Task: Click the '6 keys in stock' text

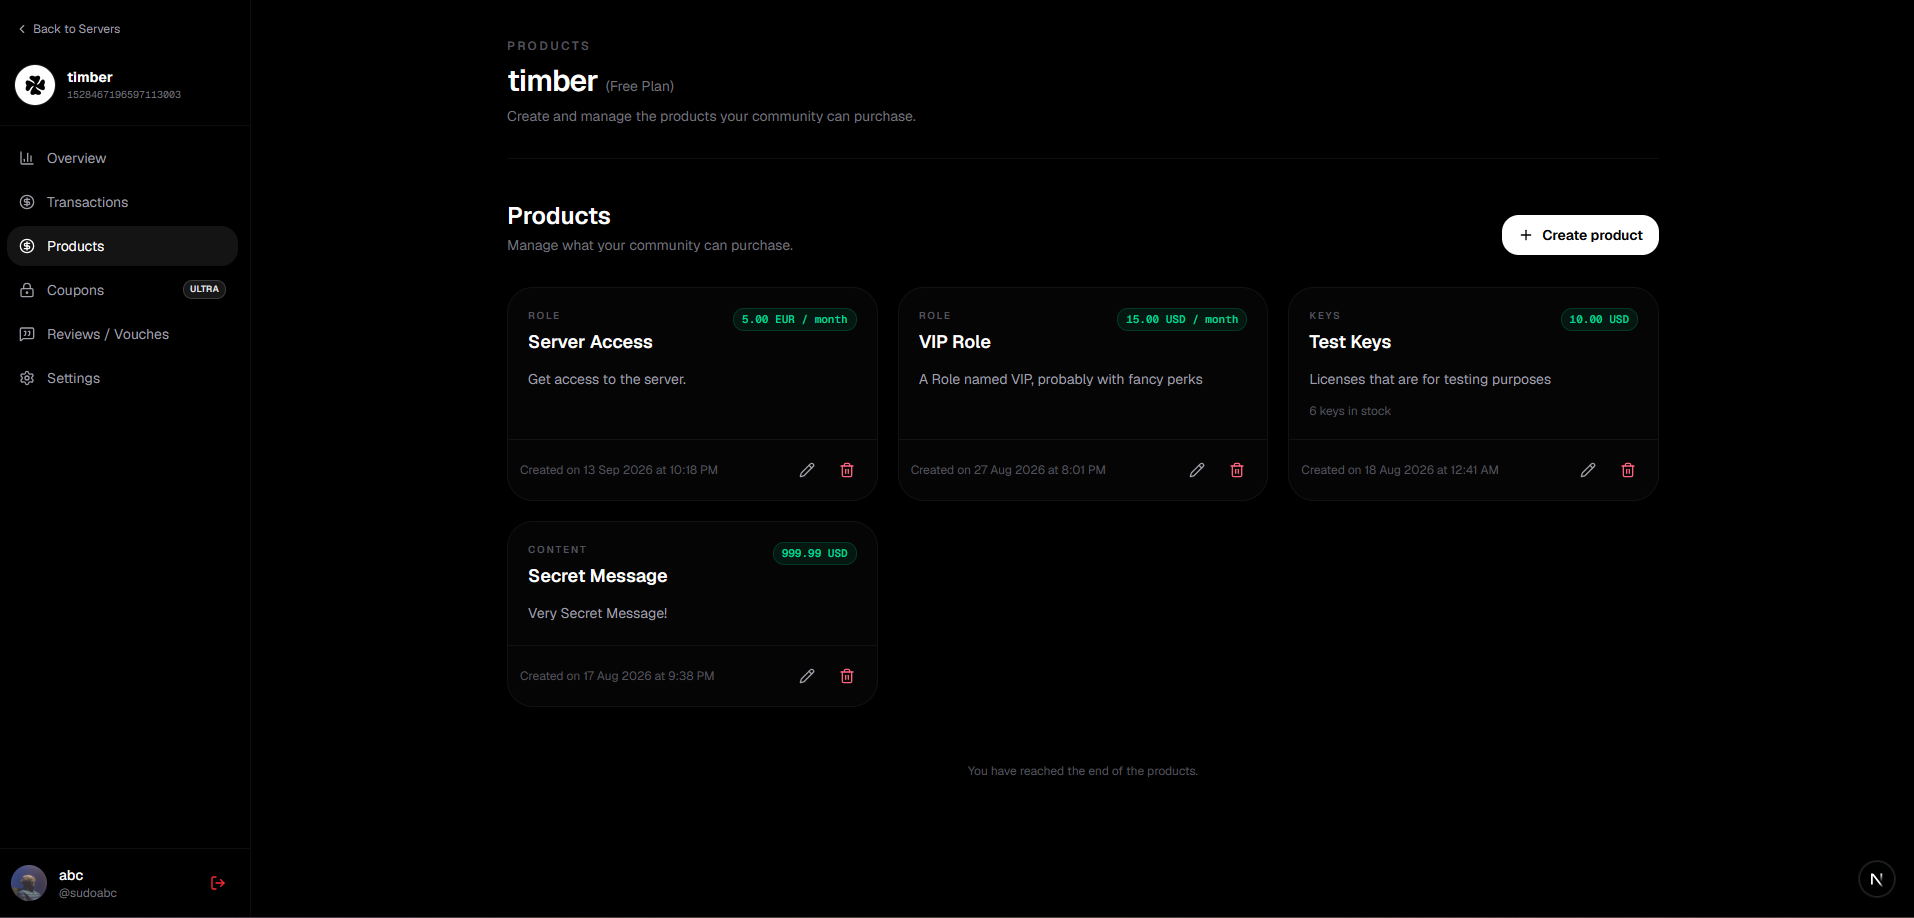Action: coord(1350,411)
